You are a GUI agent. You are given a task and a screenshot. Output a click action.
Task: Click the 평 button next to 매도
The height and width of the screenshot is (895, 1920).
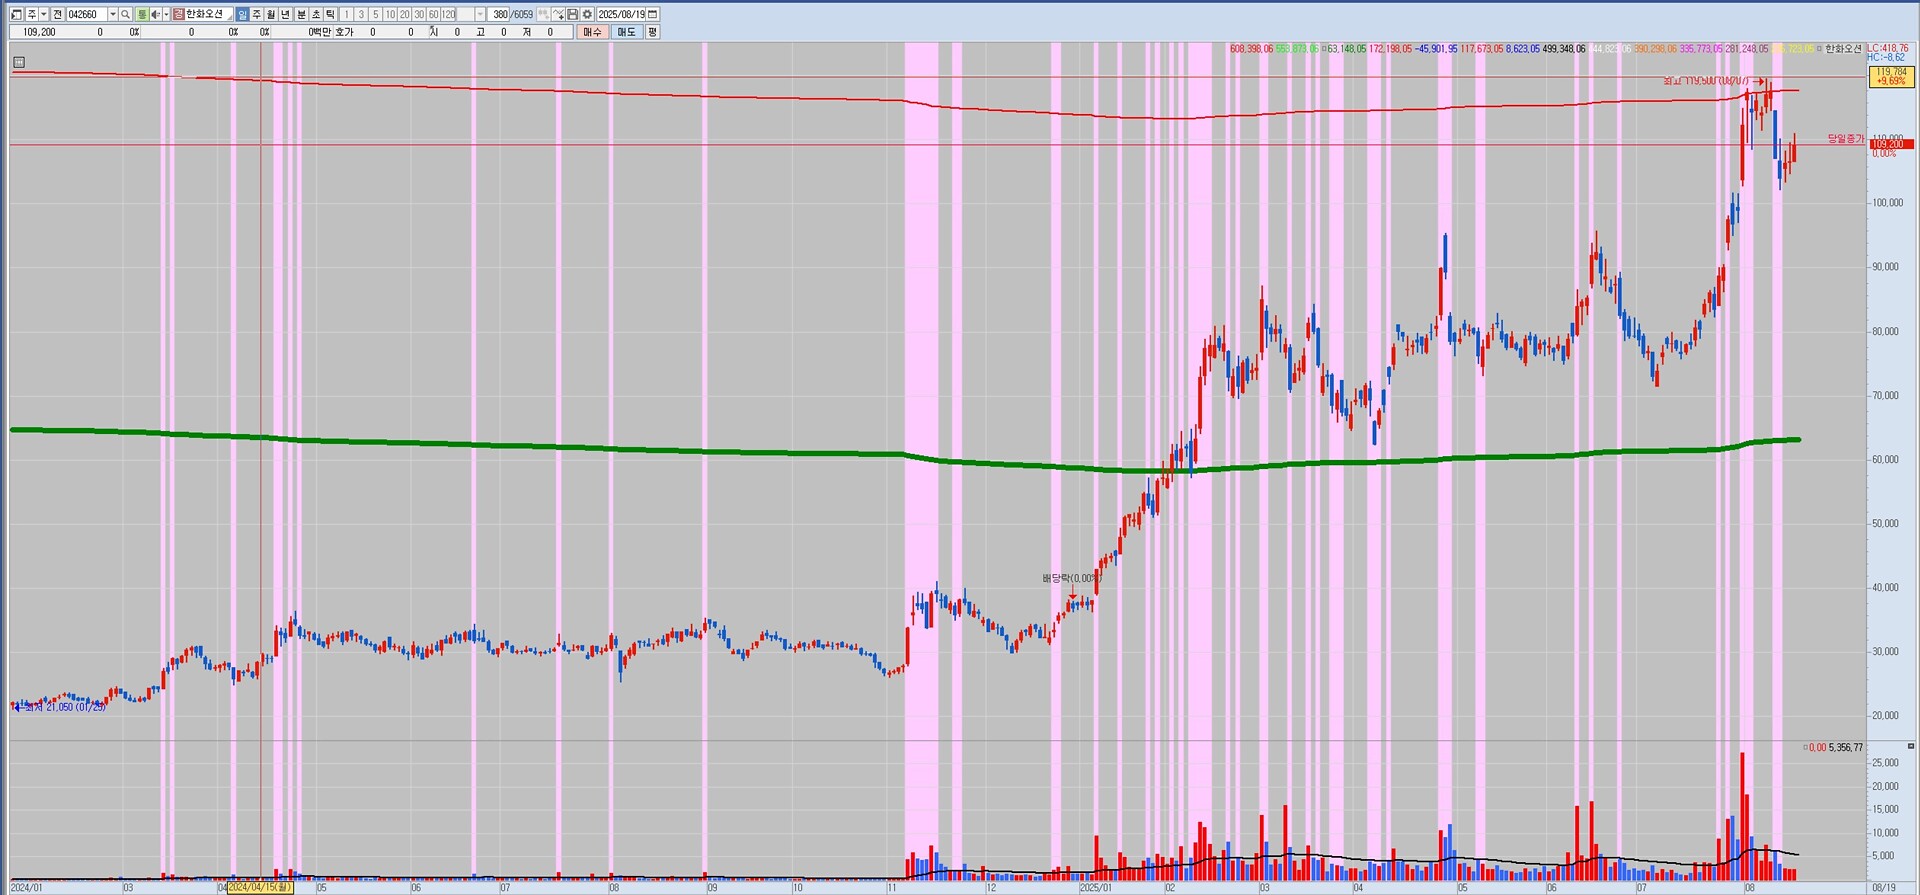[653, 32]
